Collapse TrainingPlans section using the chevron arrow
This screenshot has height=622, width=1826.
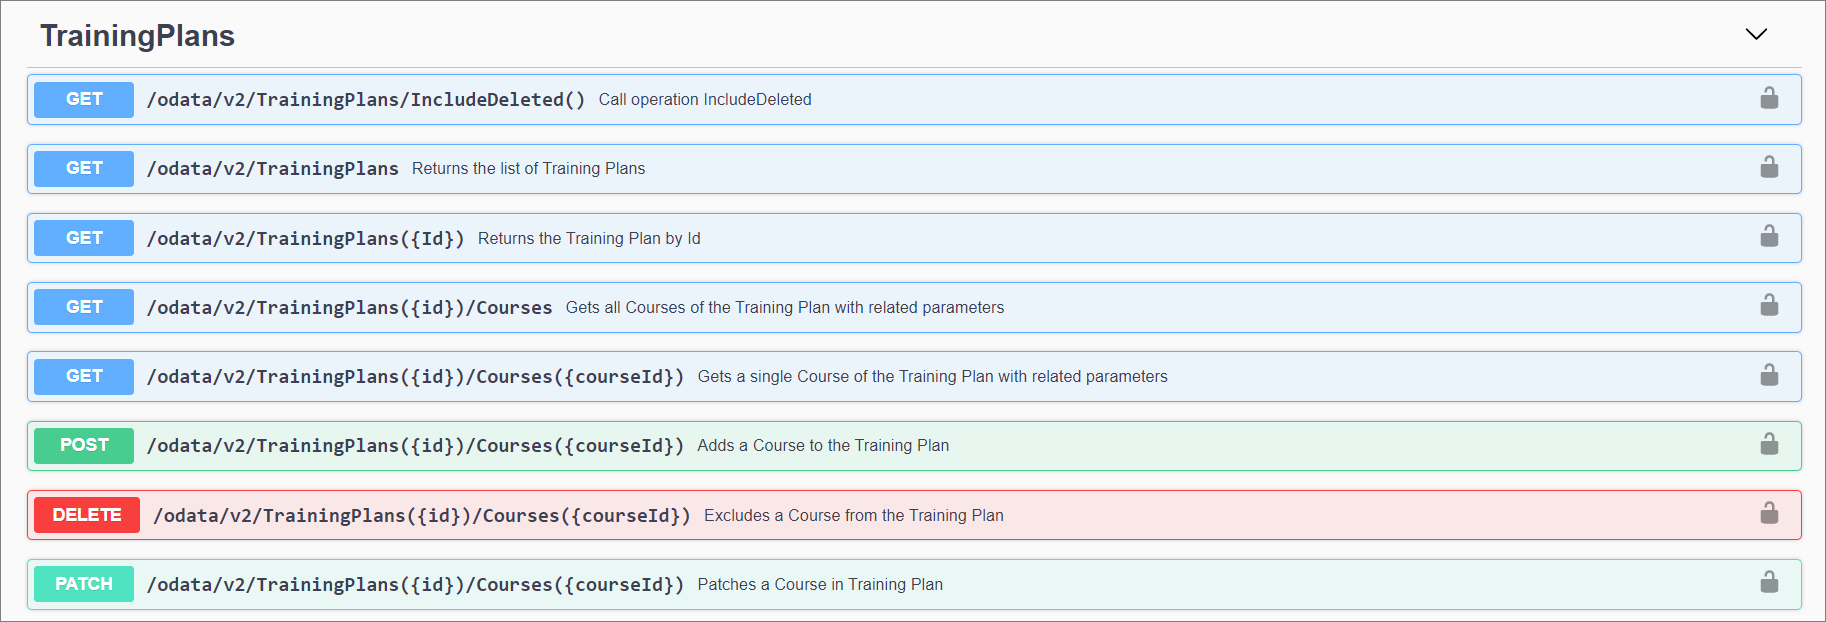coord(1755,35)
